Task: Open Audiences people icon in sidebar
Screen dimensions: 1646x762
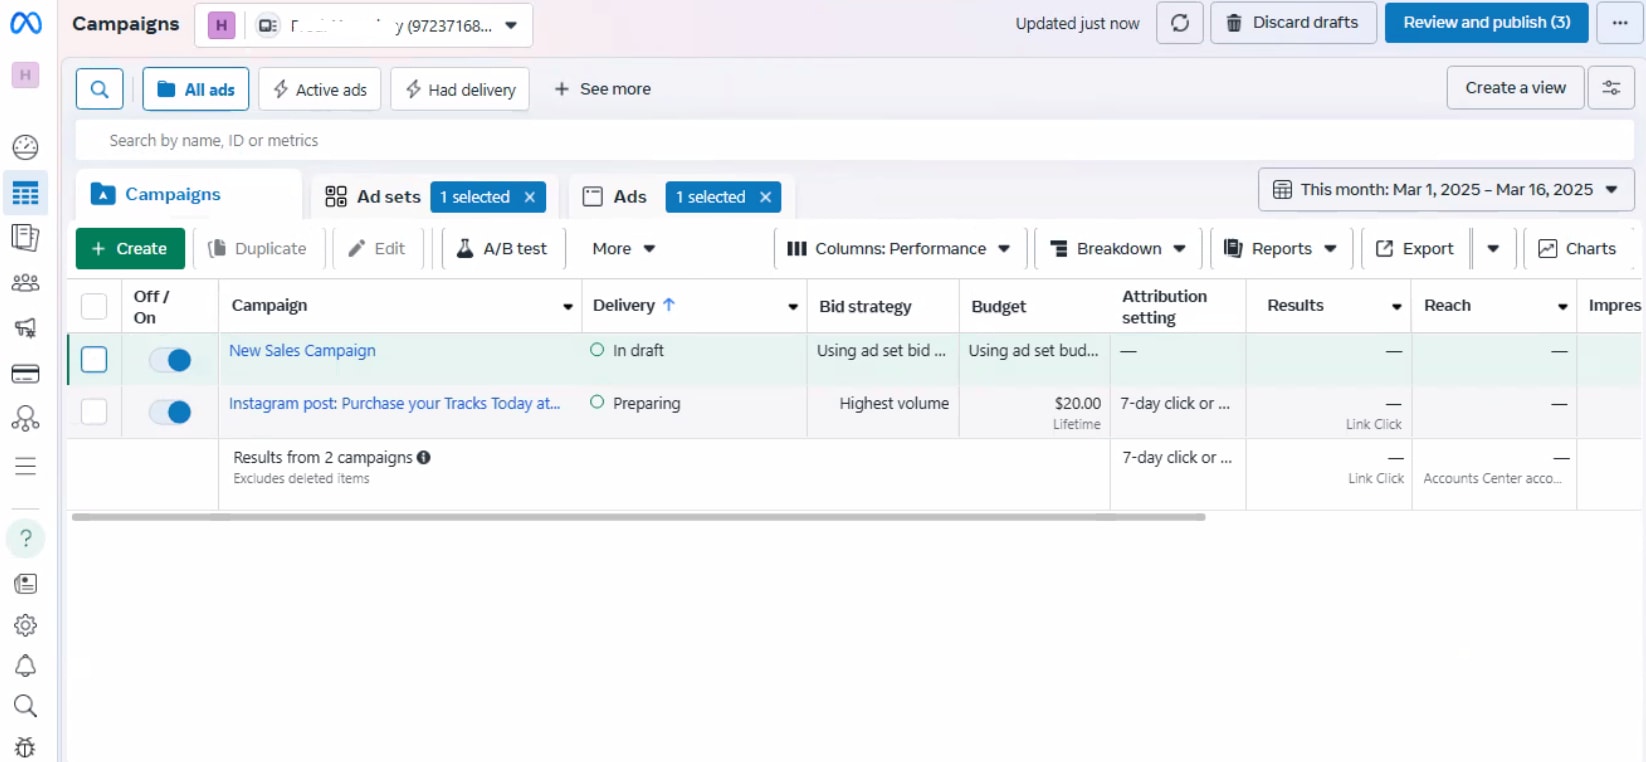Action: click(x=25, y=283)
